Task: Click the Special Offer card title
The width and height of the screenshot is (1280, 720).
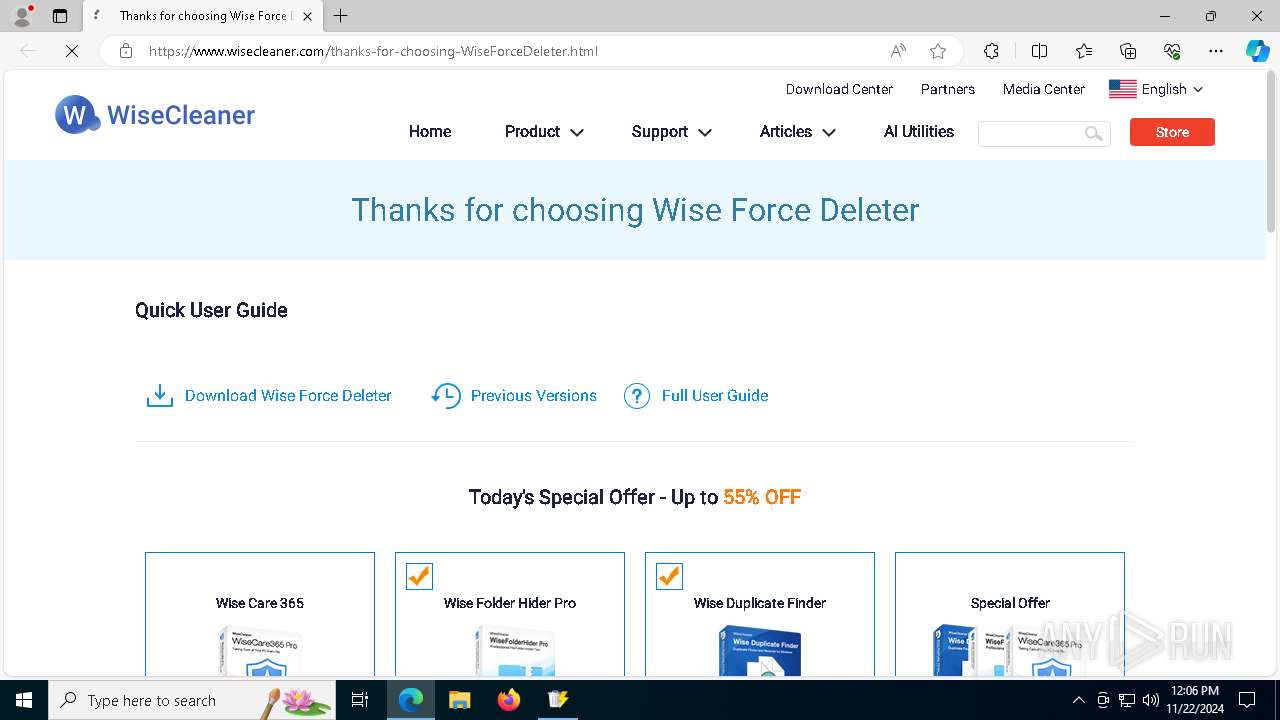Action: point(1010,603)
